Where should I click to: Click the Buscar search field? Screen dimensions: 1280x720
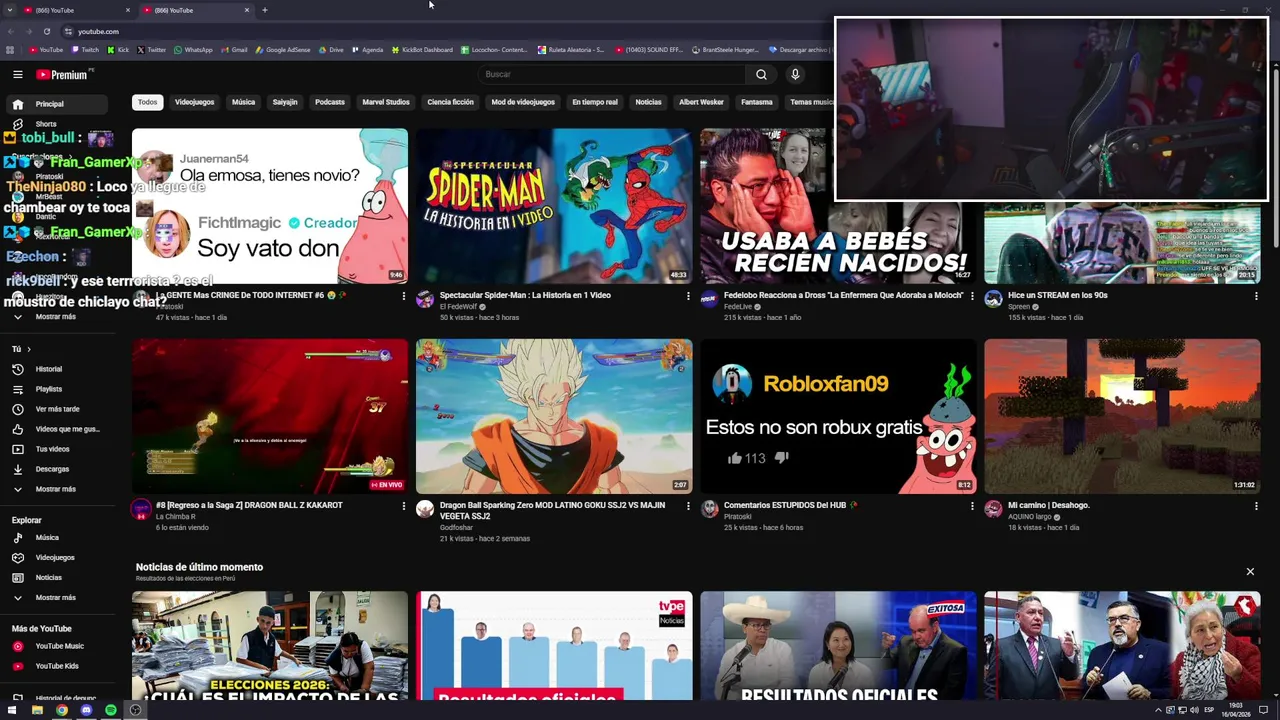point(610,74)
